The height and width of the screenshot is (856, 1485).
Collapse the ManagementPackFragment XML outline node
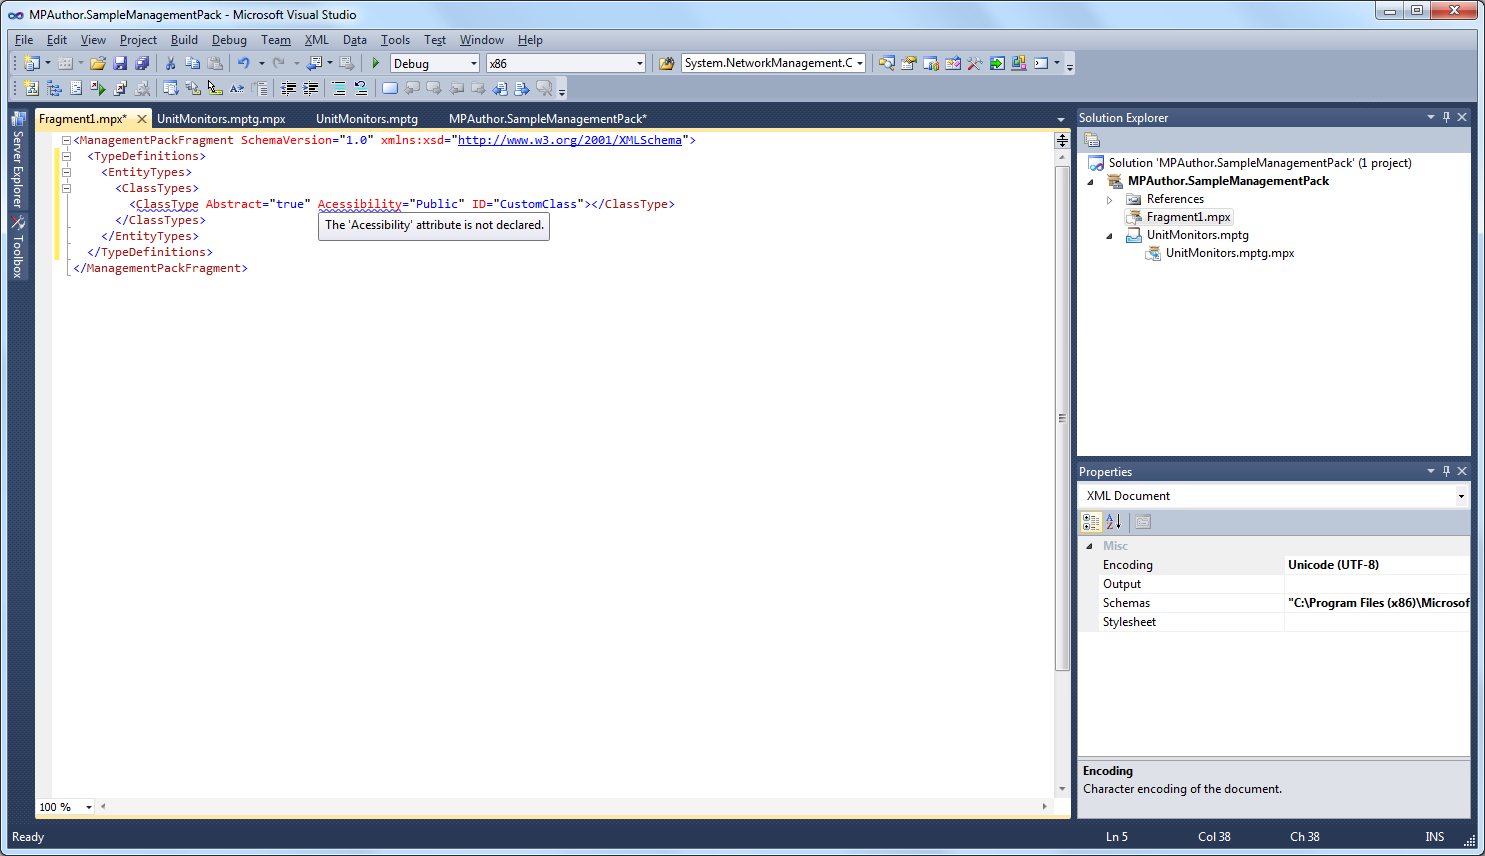tap(66, 140)
